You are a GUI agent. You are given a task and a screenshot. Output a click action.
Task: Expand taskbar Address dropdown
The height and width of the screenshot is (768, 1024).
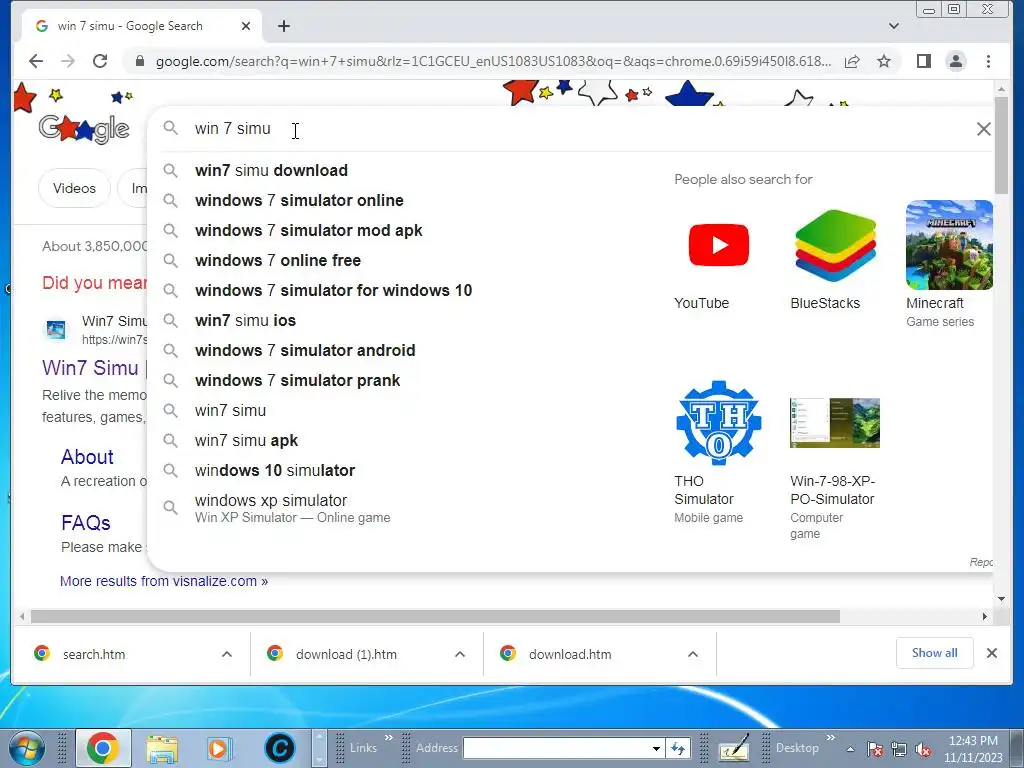coord(656,748)
